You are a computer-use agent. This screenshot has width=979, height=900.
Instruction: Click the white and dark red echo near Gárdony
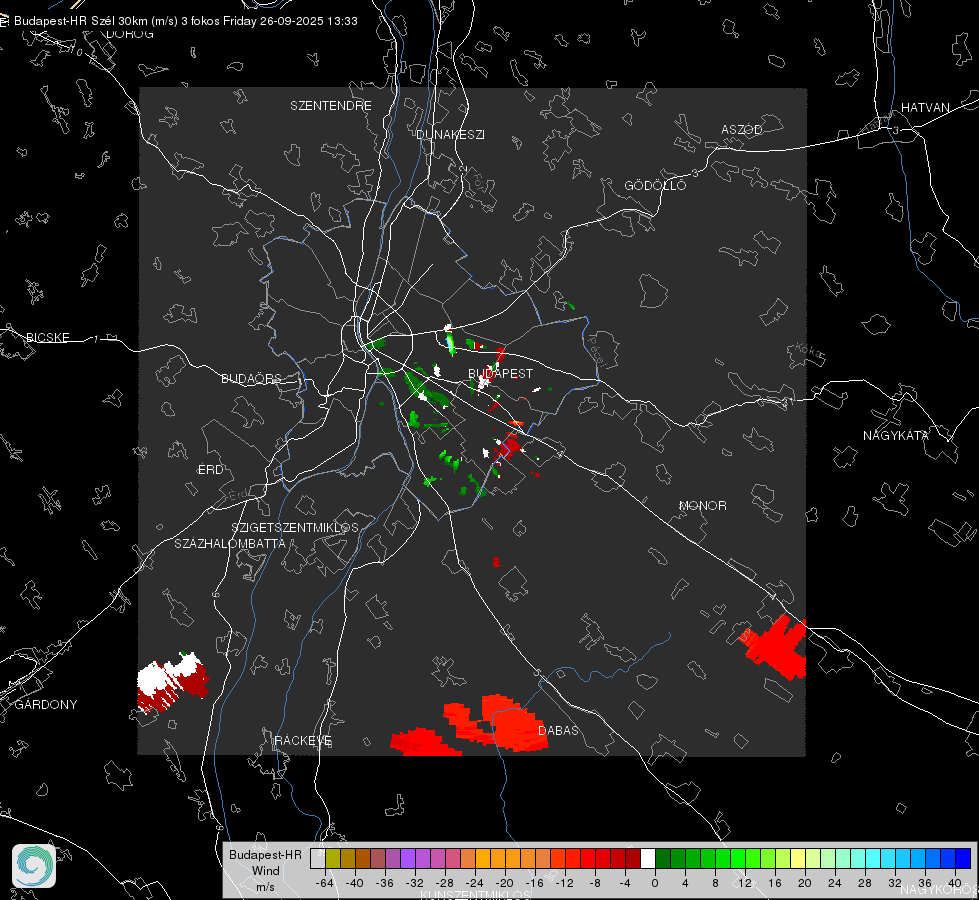pyautogui.click(x=172, y=682)
